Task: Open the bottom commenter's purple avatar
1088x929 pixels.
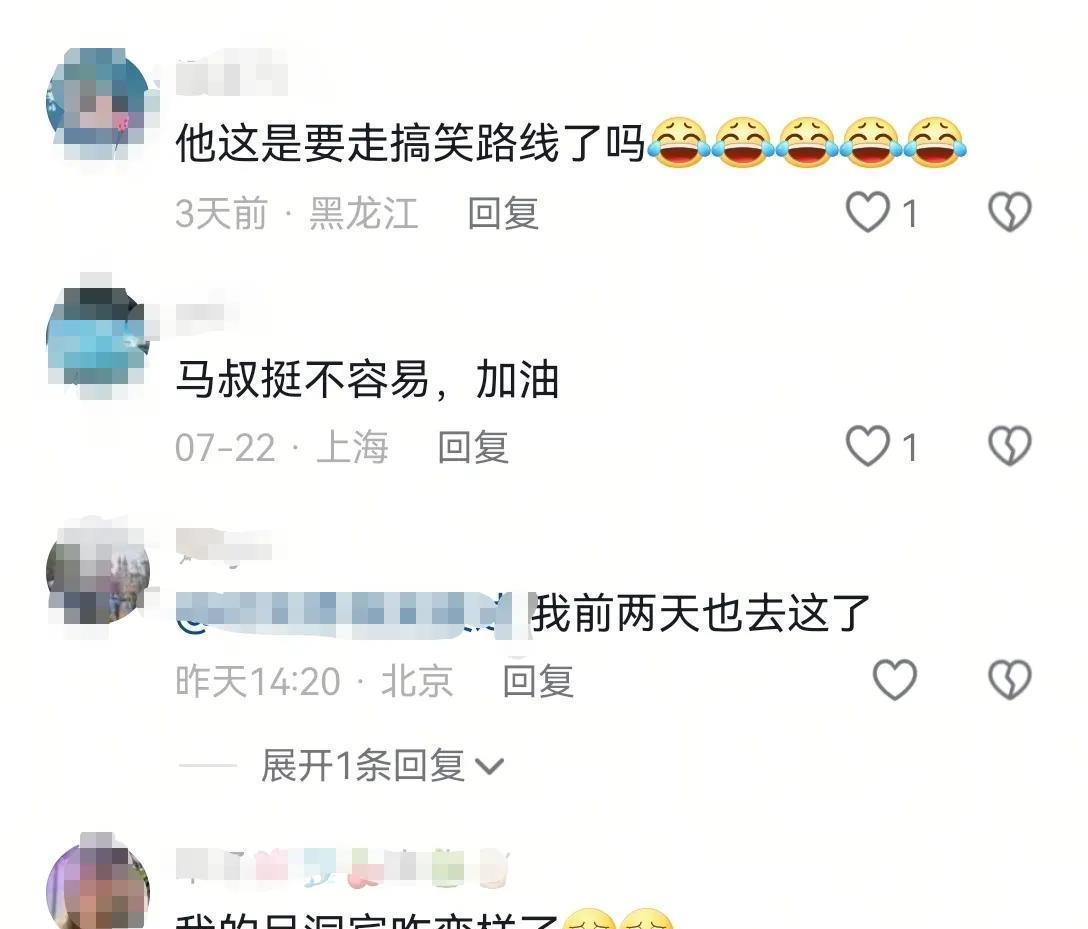Action: coord(98,885)
